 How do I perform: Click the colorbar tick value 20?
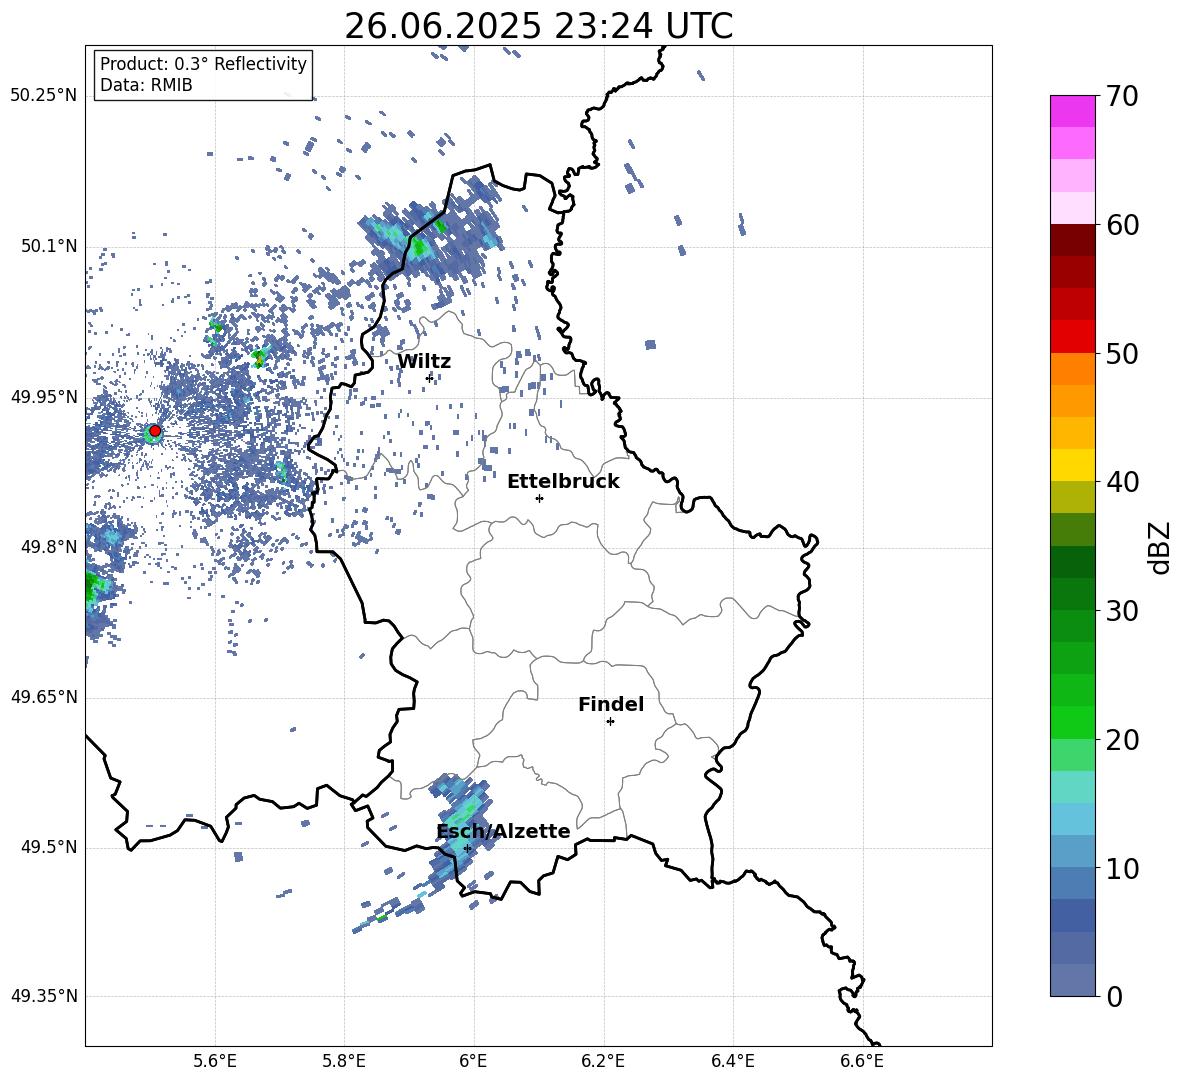click(1122, 740)
